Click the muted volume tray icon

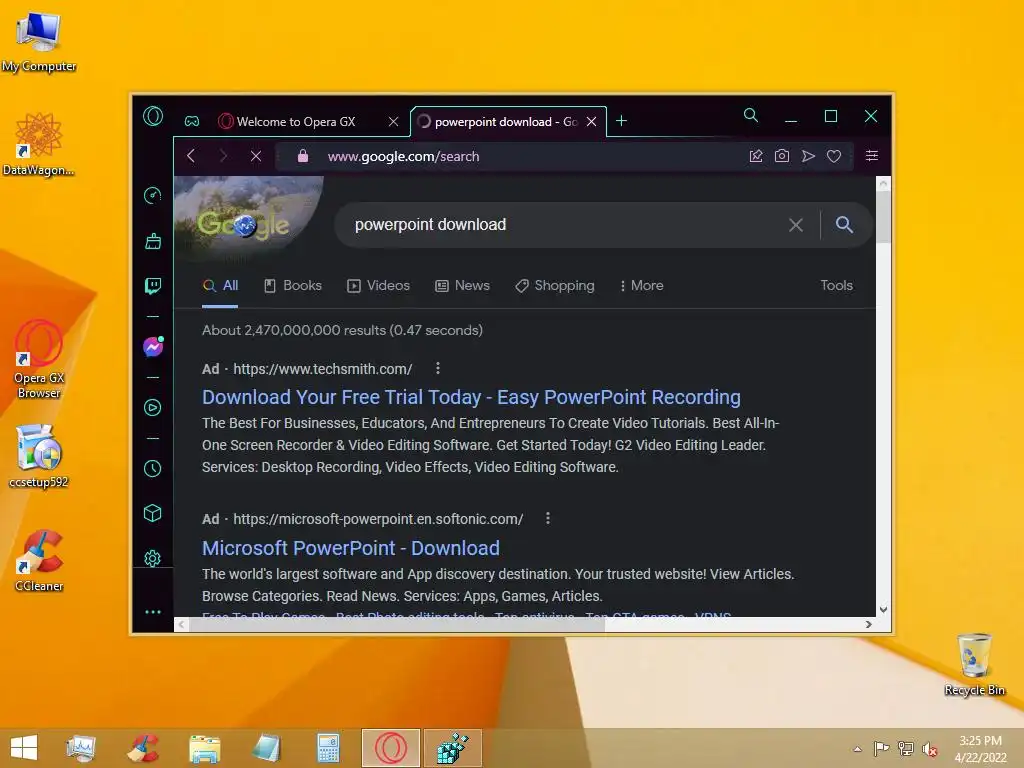[x=930, y=749]
